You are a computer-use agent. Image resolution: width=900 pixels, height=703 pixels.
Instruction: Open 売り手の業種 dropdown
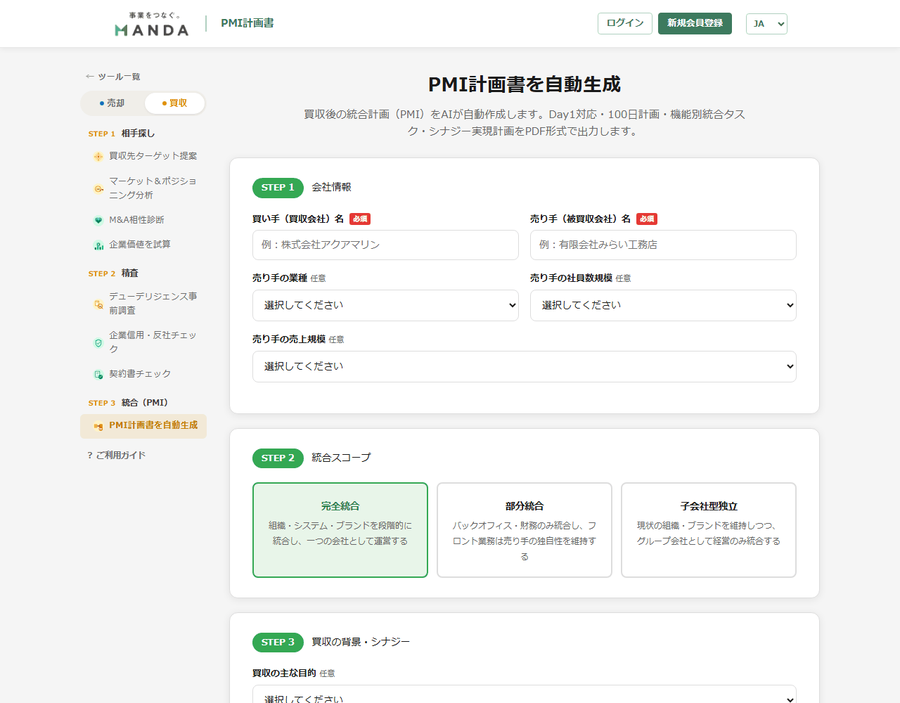tap(385, 305)
